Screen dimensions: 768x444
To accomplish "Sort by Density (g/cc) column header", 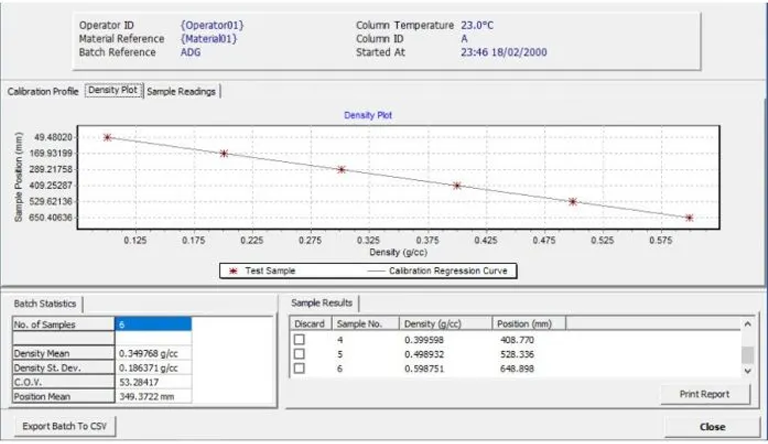I will tap(444, 324).
